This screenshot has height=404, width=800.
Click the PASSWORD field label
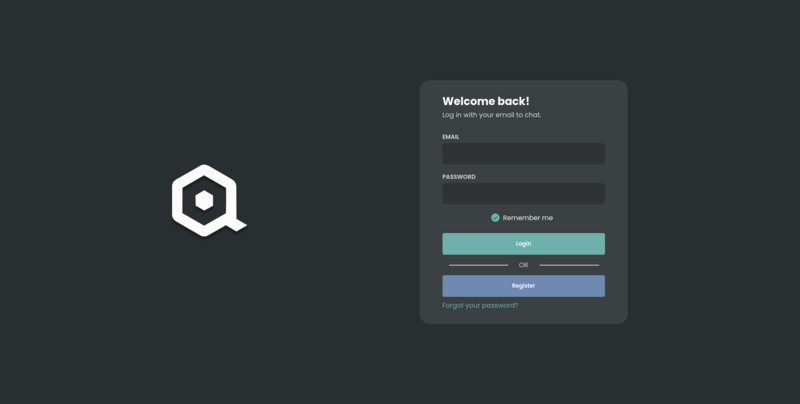click(x=459, y=177)
